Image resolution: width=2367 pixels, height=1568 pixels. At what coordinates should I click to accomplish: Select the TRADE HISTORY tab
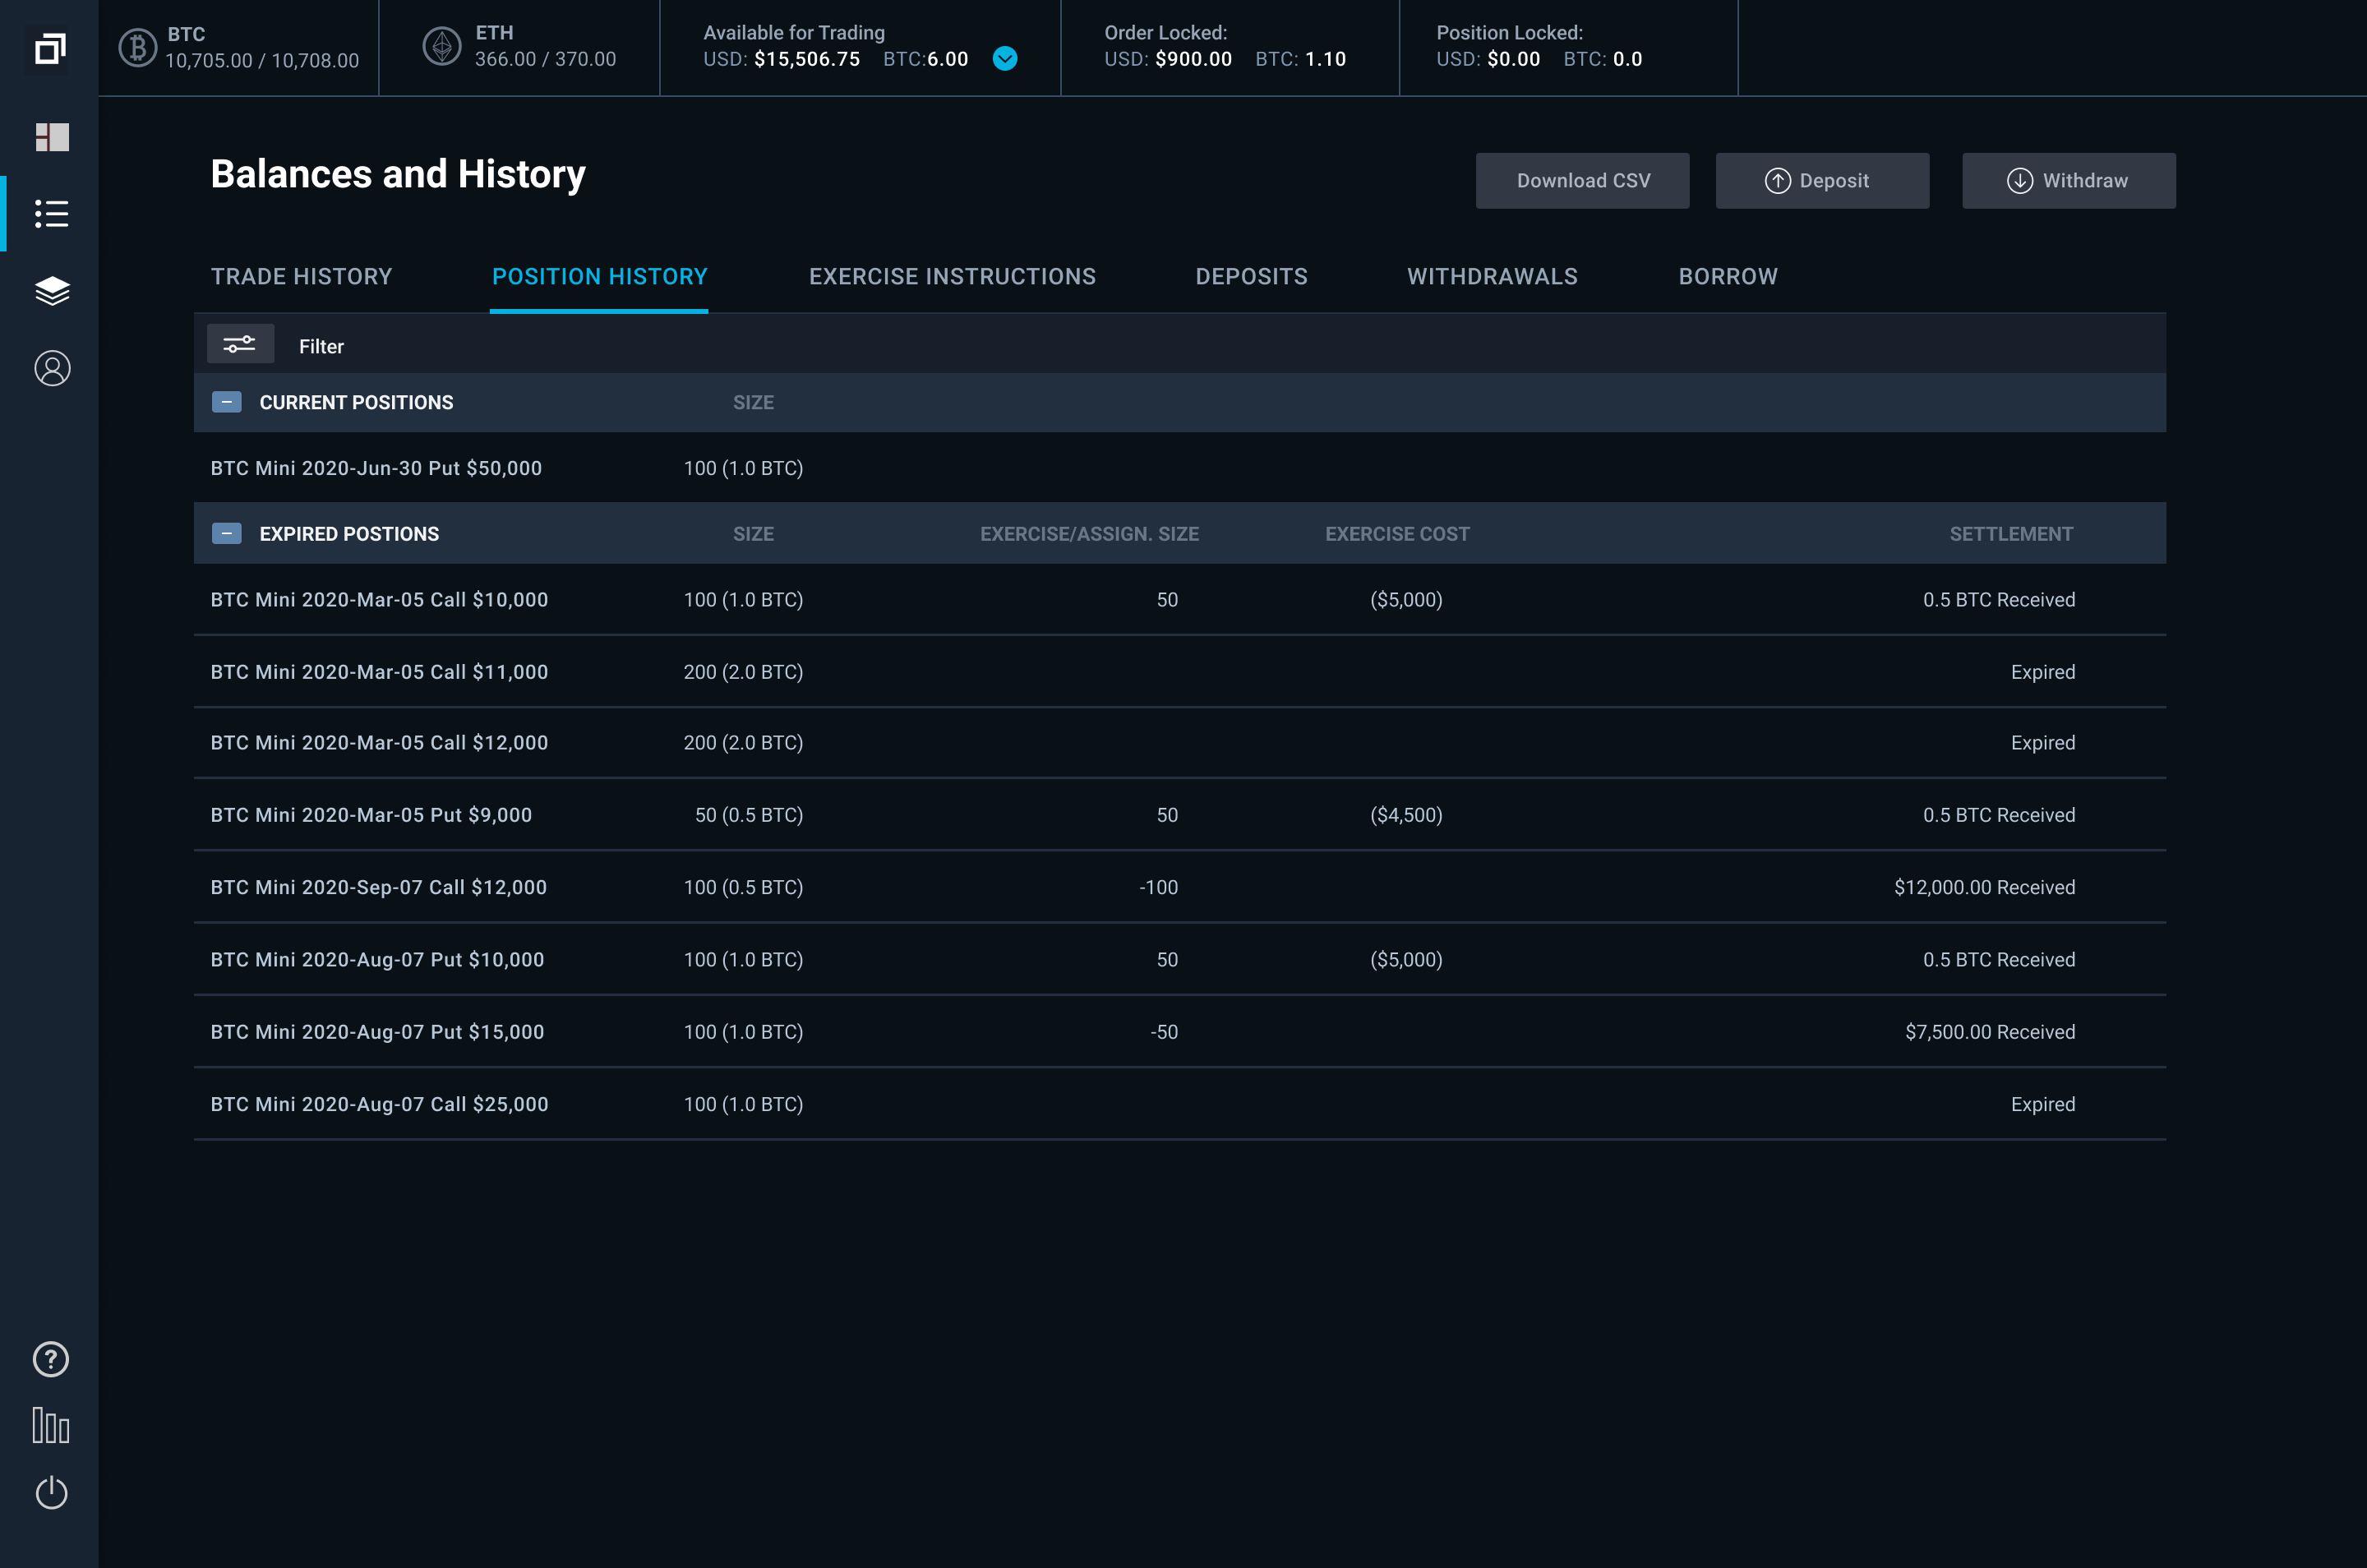click(299, 276)
